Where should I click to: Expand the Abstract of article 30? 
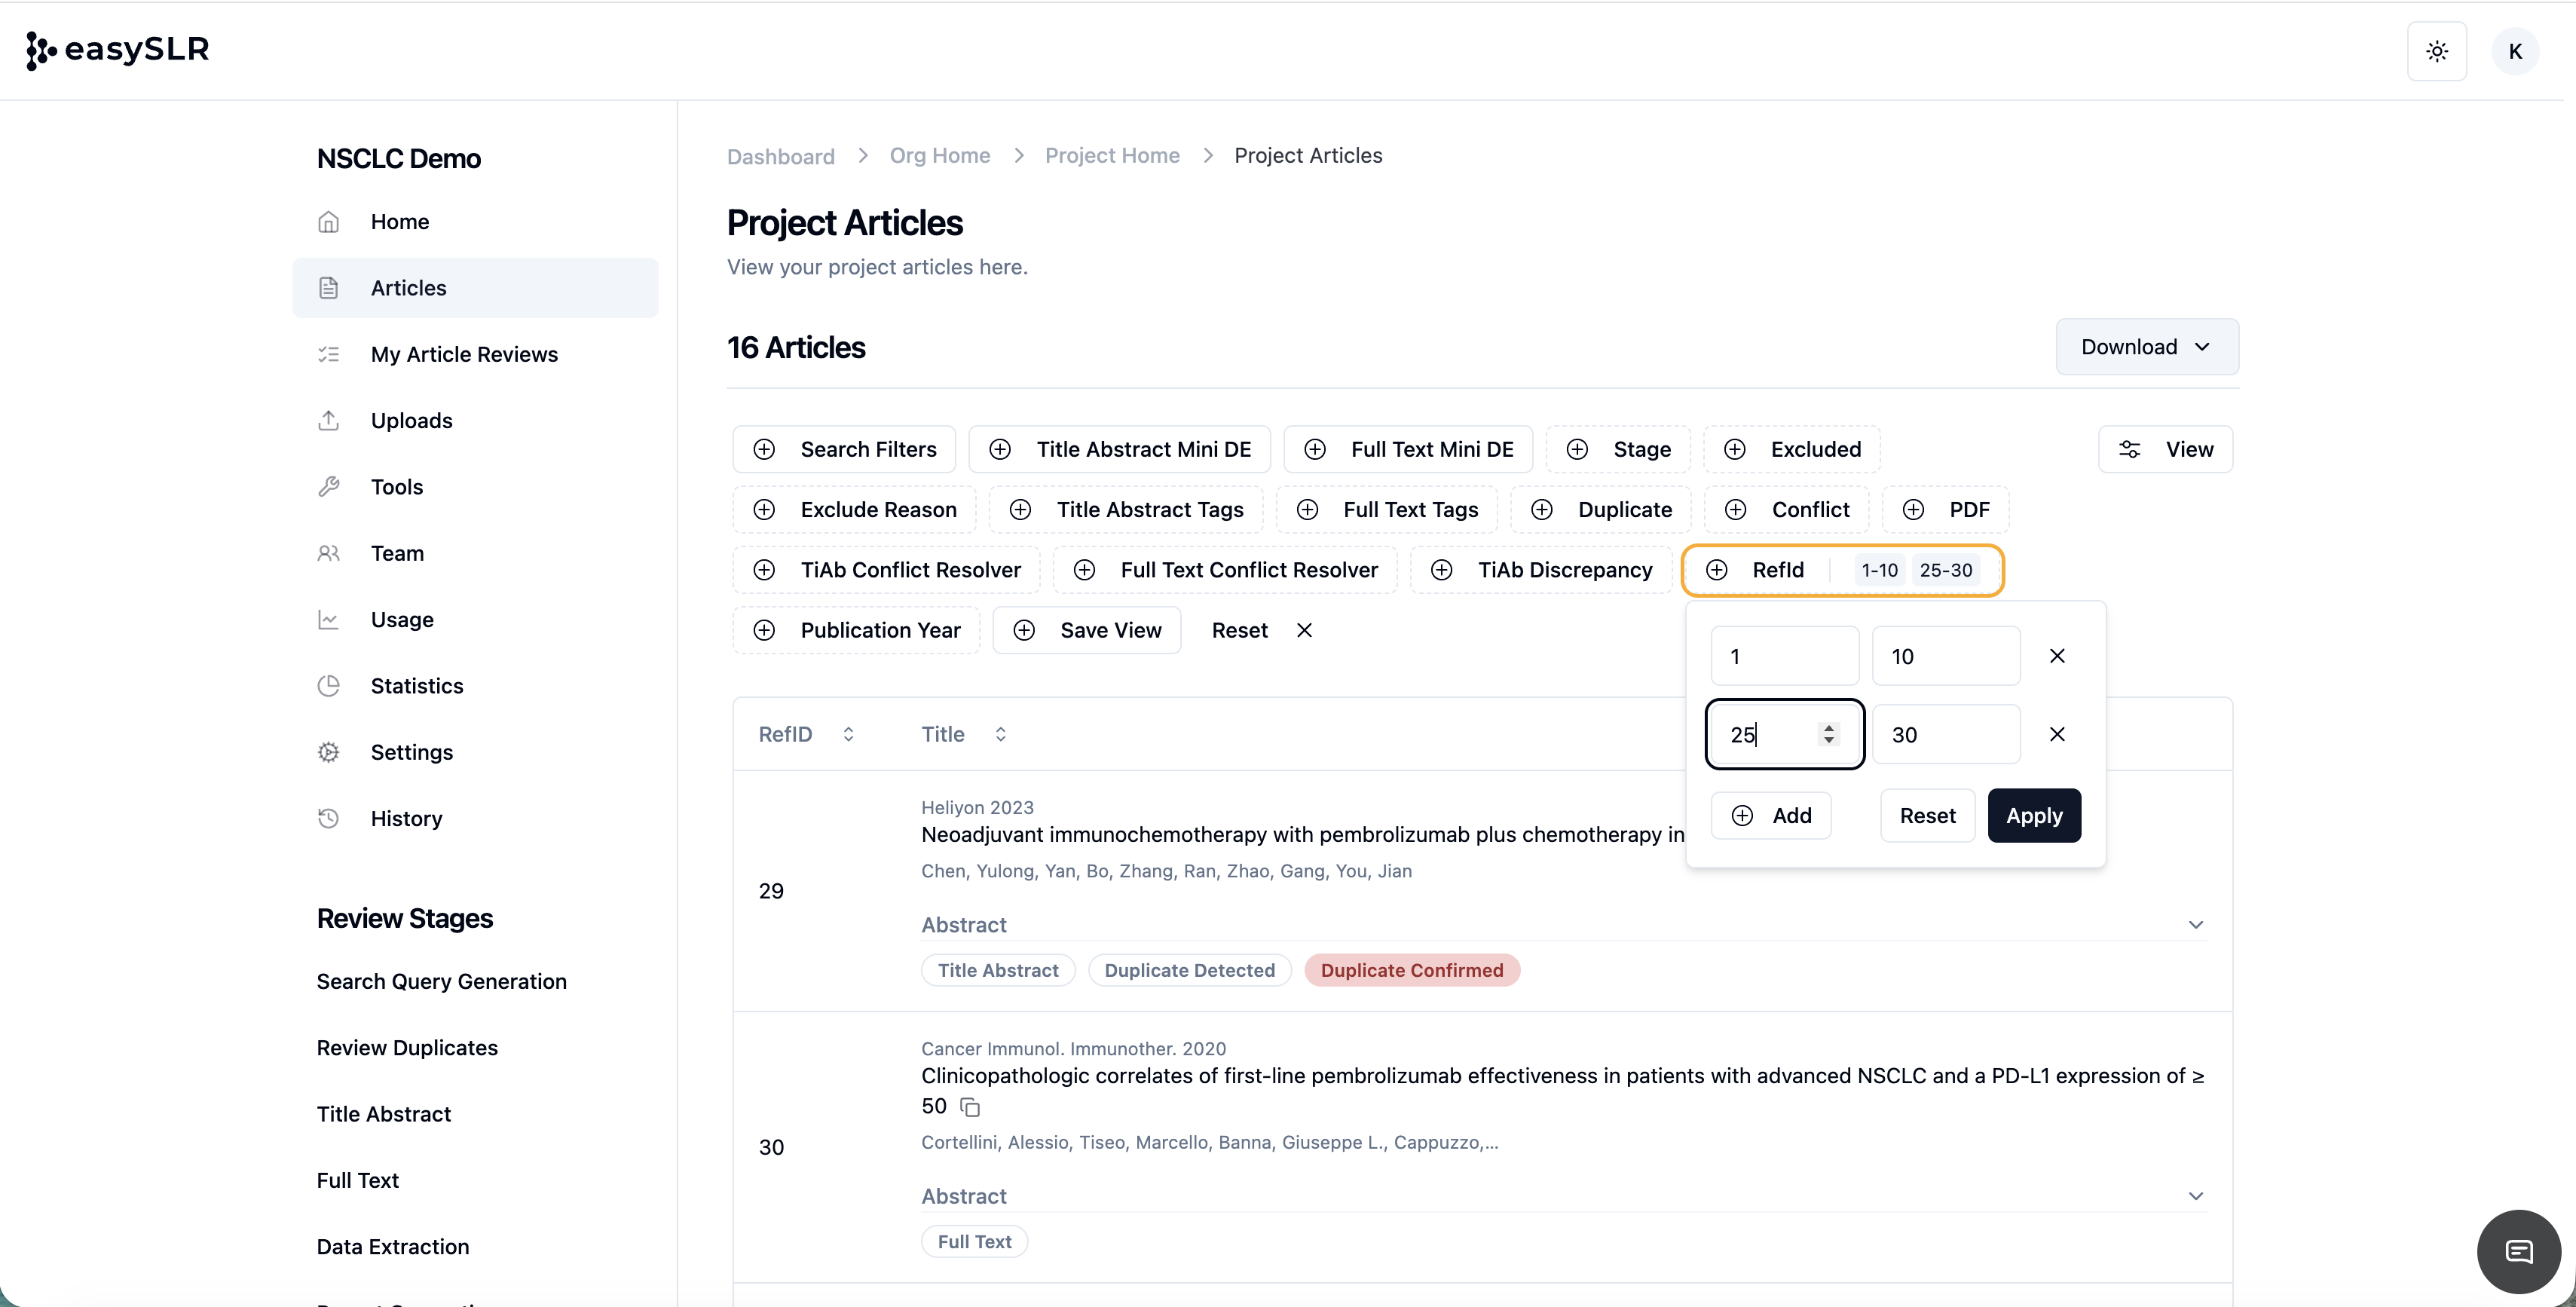(x=2195, y=1196)
